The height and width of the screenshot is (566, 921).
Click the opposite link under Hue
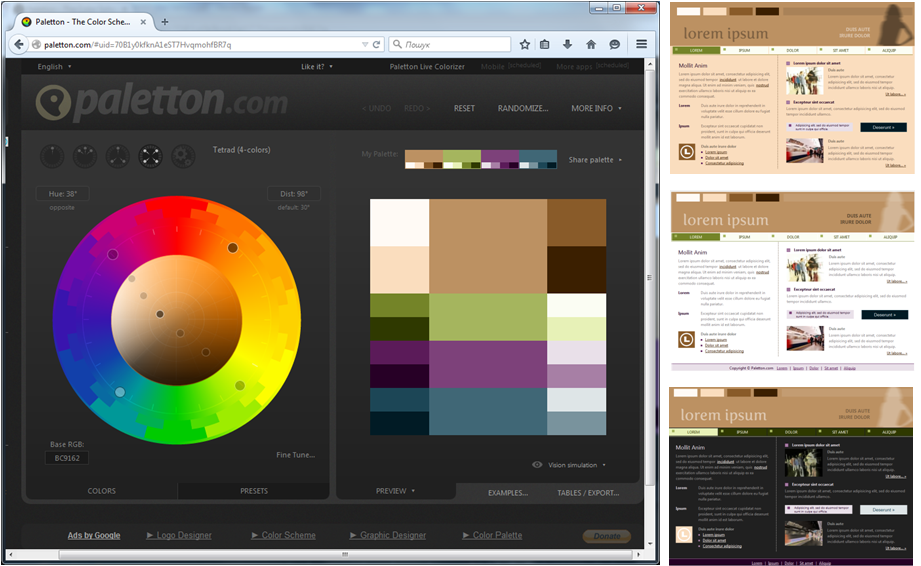(62, 207)
